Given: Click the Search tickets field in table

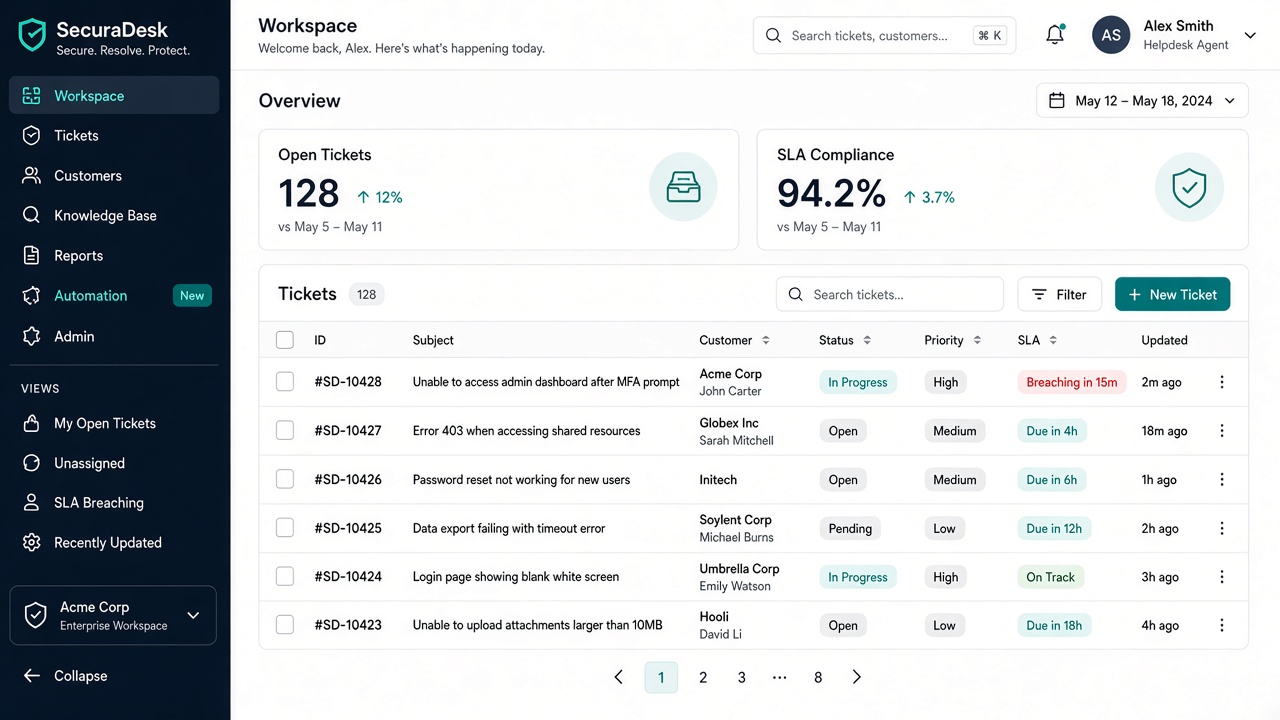Looking at the screenshot, I should click(x=889, y=294).
